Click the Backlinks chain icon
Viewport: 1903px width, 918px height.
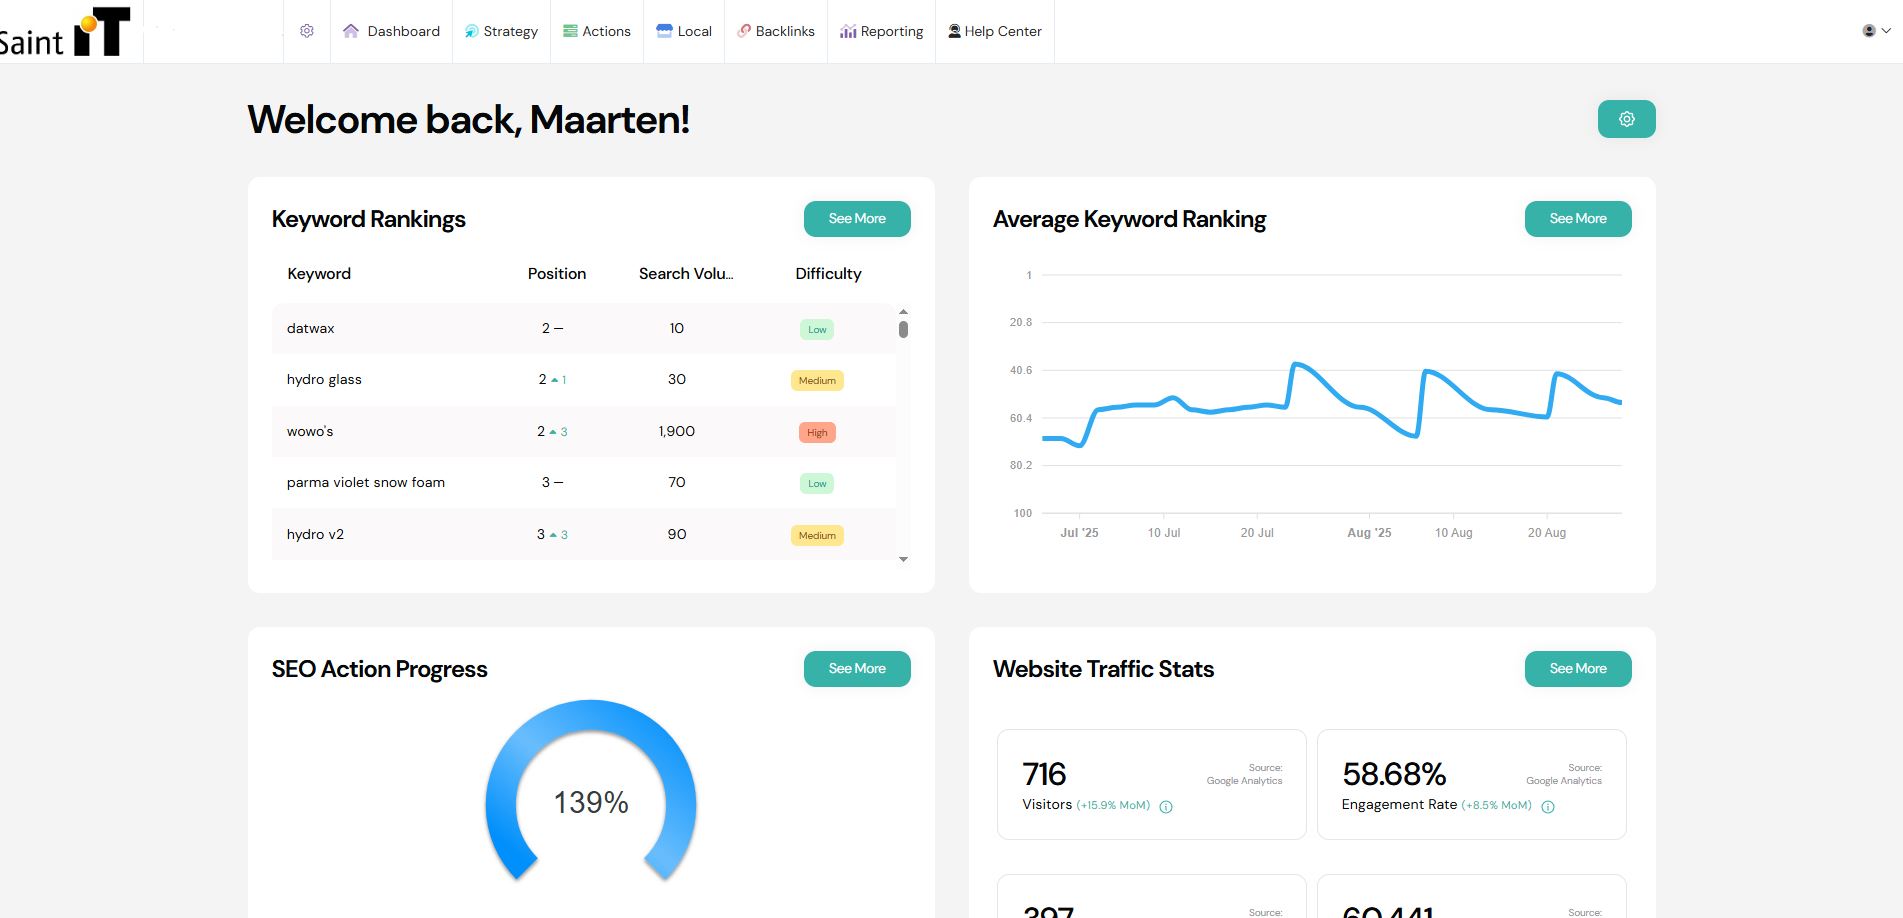pos(744,31)
